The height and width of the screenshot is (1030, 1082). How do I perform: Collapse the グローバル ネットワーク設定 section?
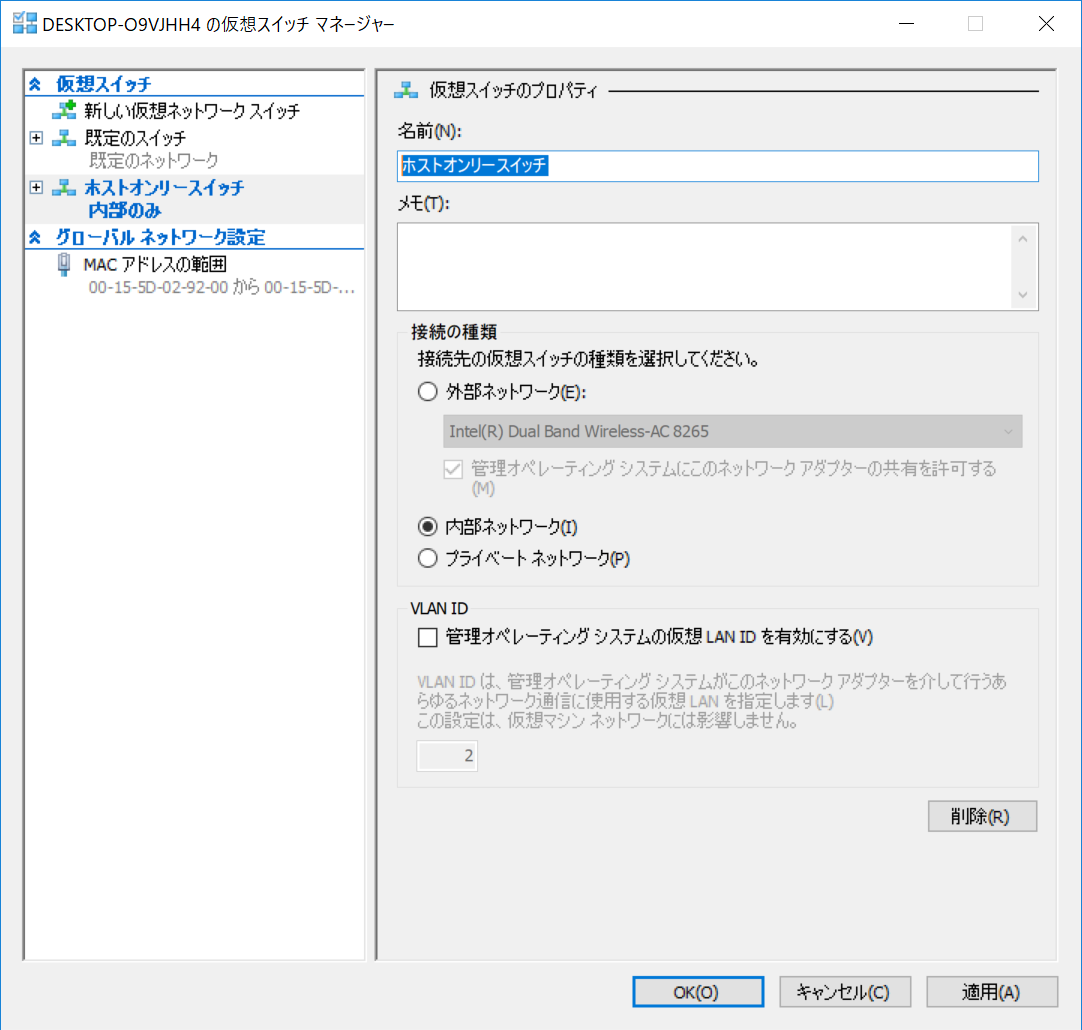coord(35,237)
